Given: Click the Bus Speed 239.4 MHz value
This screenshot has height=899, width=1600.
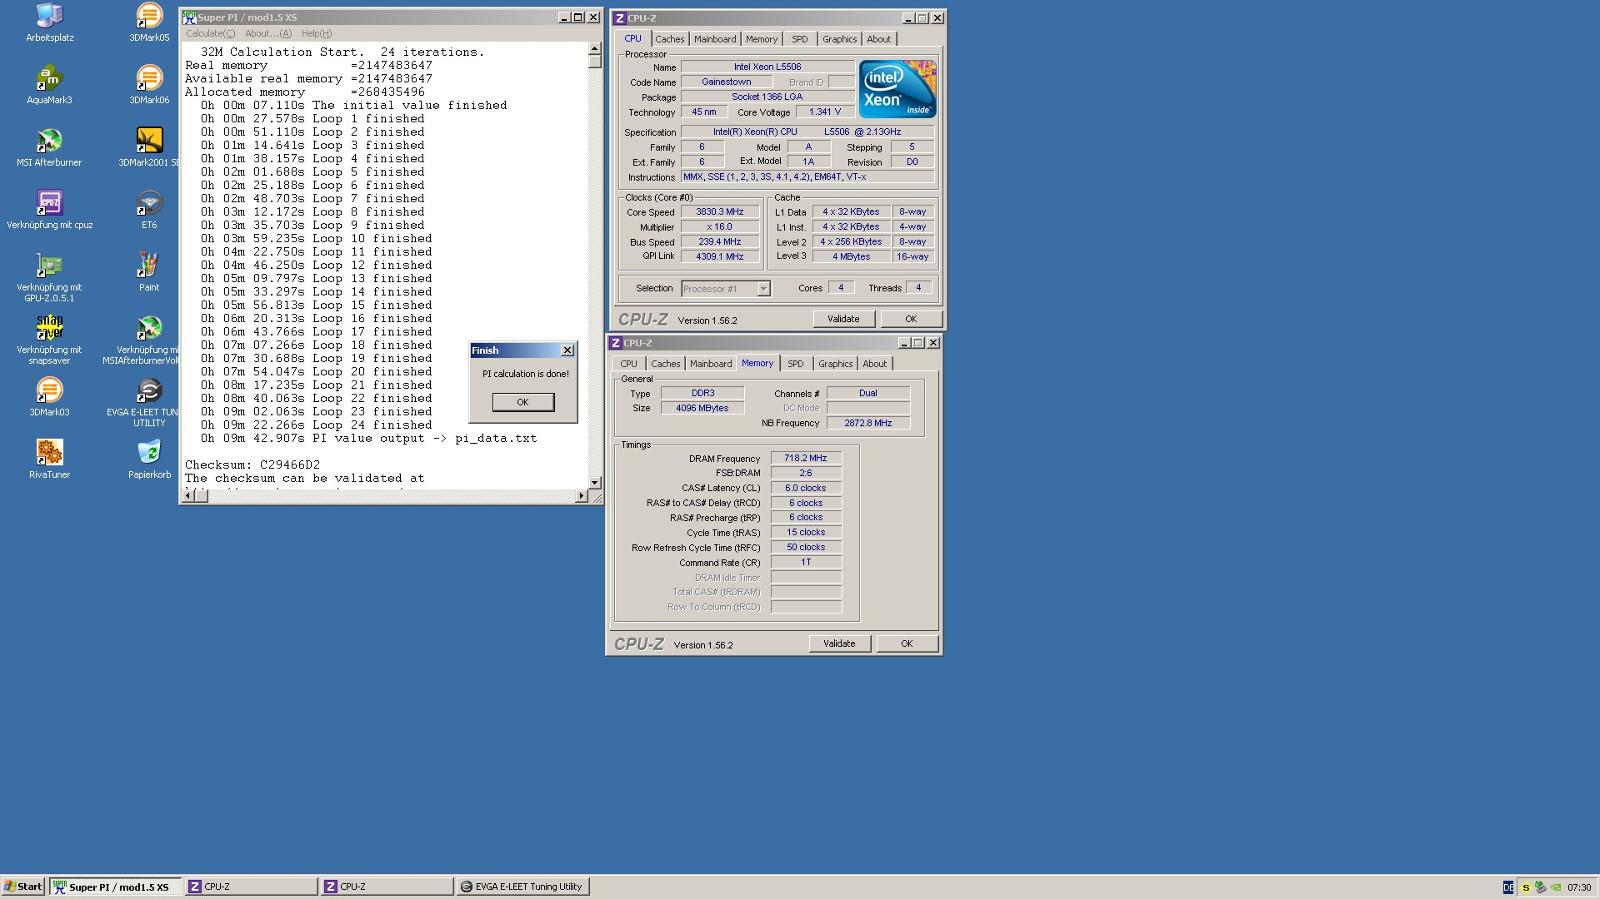Looking at the screenshot, I should click(x=720, y=242).
